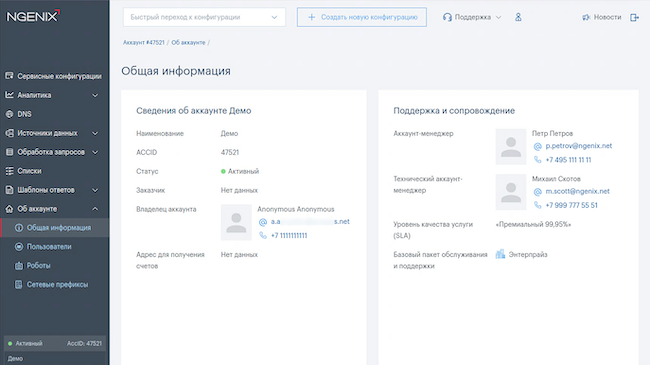Click the Энтерпрайз package text
This screenshot has width=650, height=365.
click(x=528, y=254)
